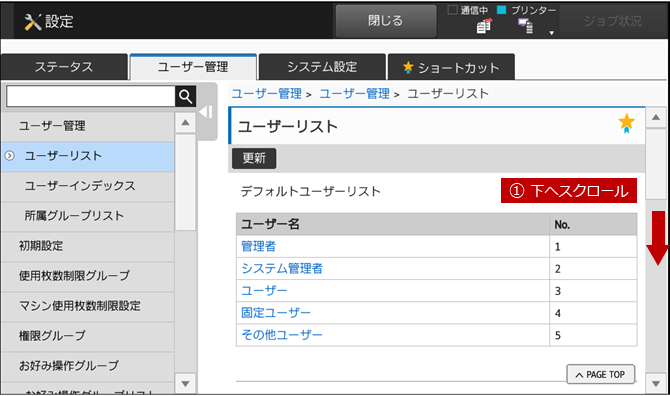Select ユーザー管理 in the sidebar menu

(x=88, y=126)
